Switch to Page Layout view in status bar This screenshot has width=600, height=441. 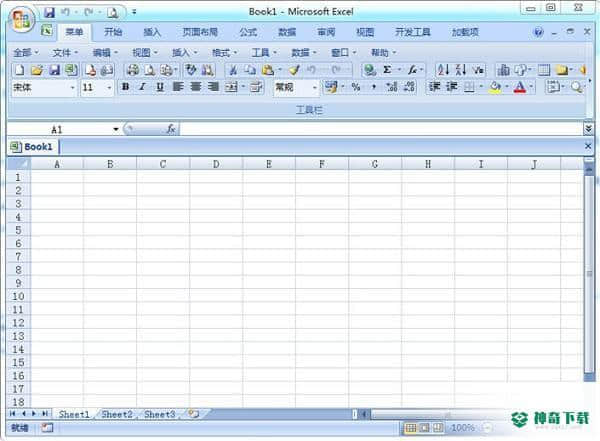tap(424, 428)
